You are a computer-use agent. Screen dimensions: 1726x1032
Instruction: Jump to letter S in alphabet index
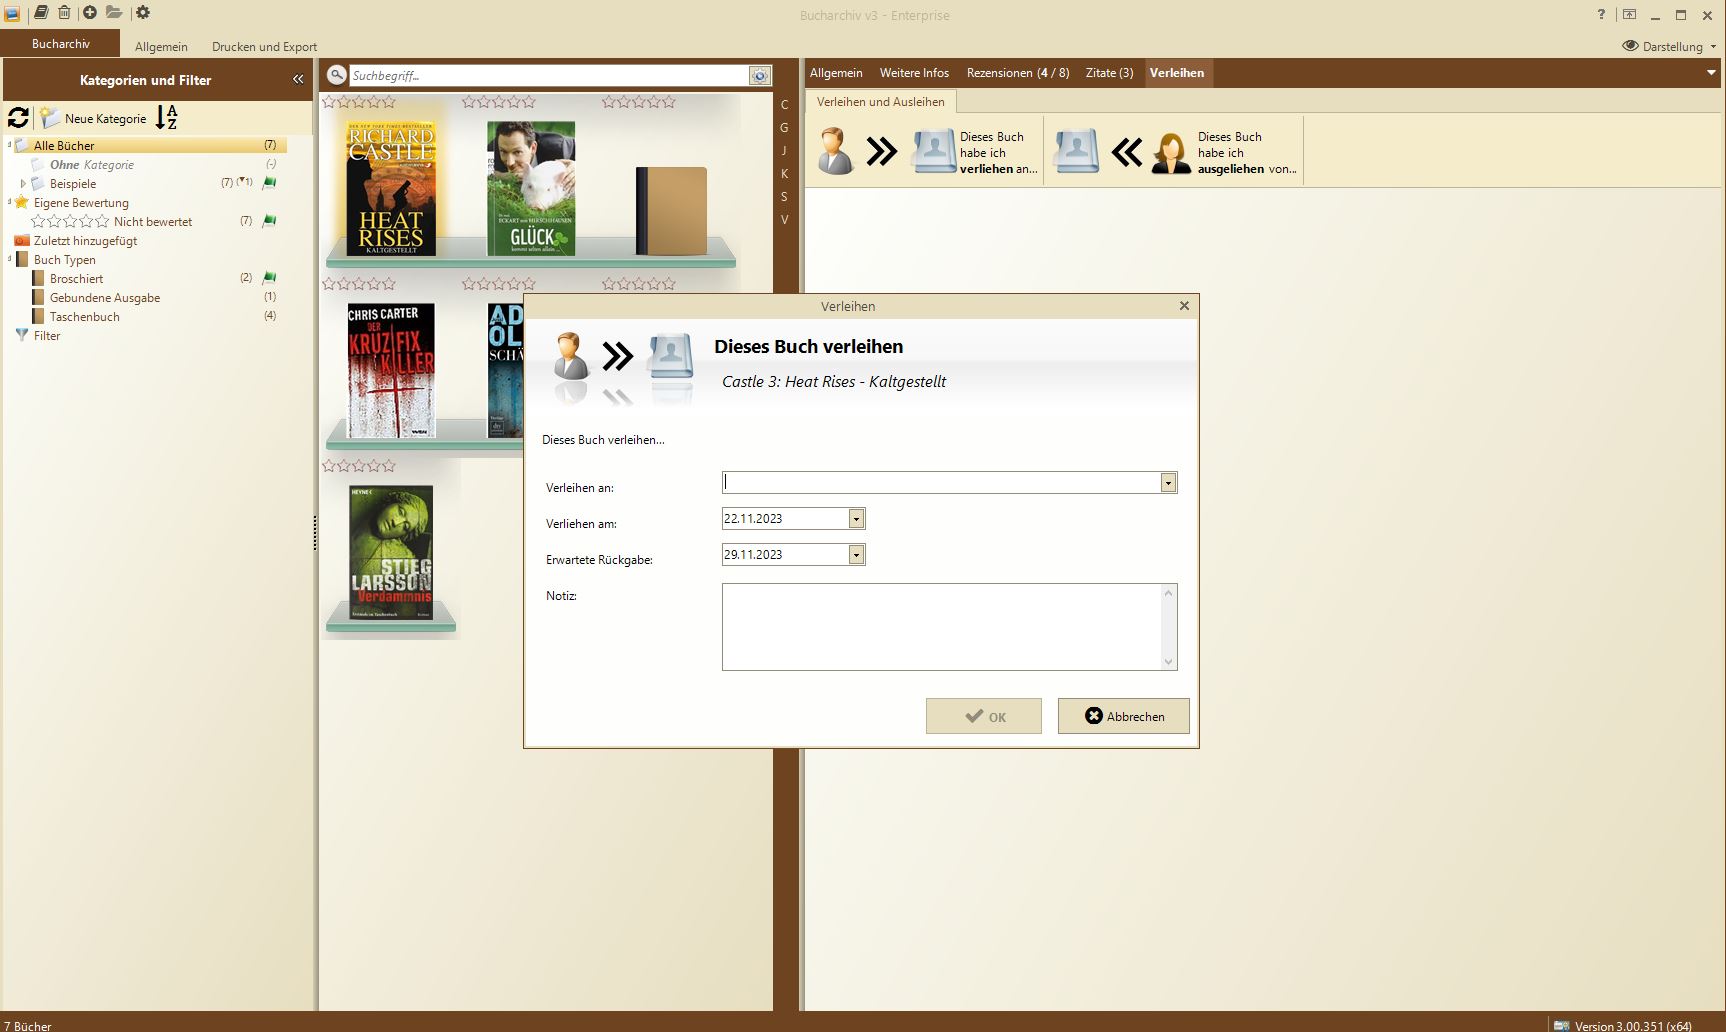pos(785,197)
